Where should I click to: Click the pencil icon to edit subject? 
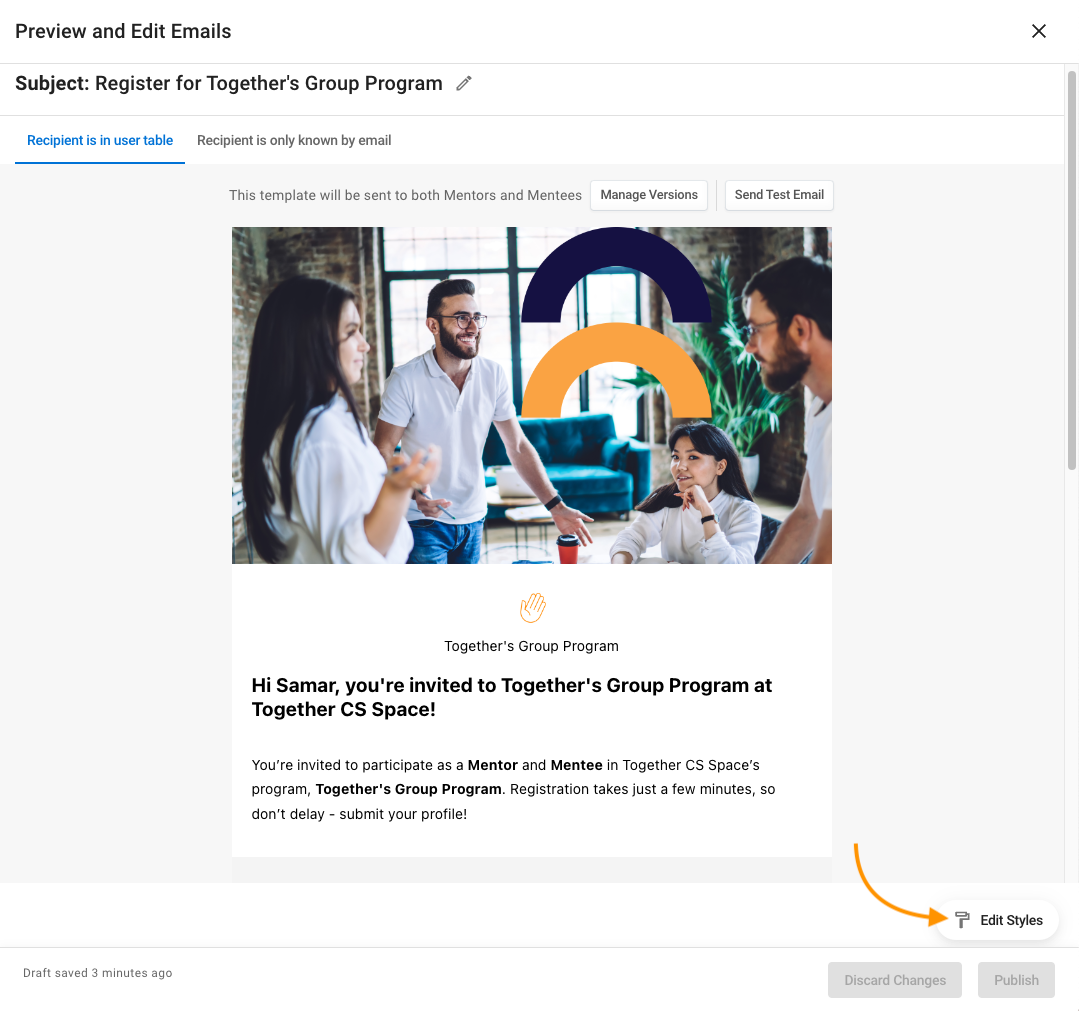click(464, 83)
